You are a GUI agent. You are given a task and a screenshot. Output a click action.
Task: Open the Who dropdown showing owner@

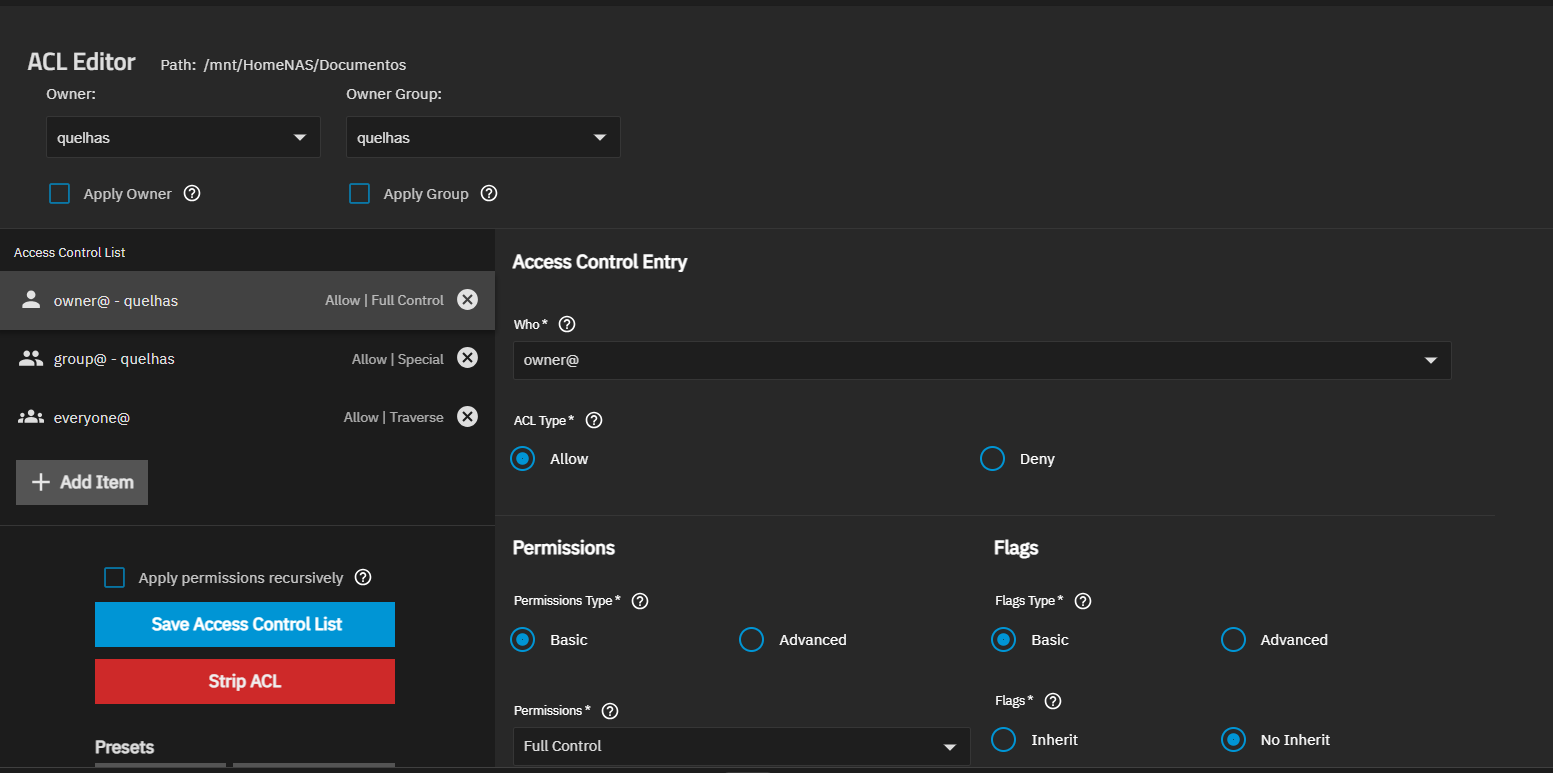coord(981,360)
